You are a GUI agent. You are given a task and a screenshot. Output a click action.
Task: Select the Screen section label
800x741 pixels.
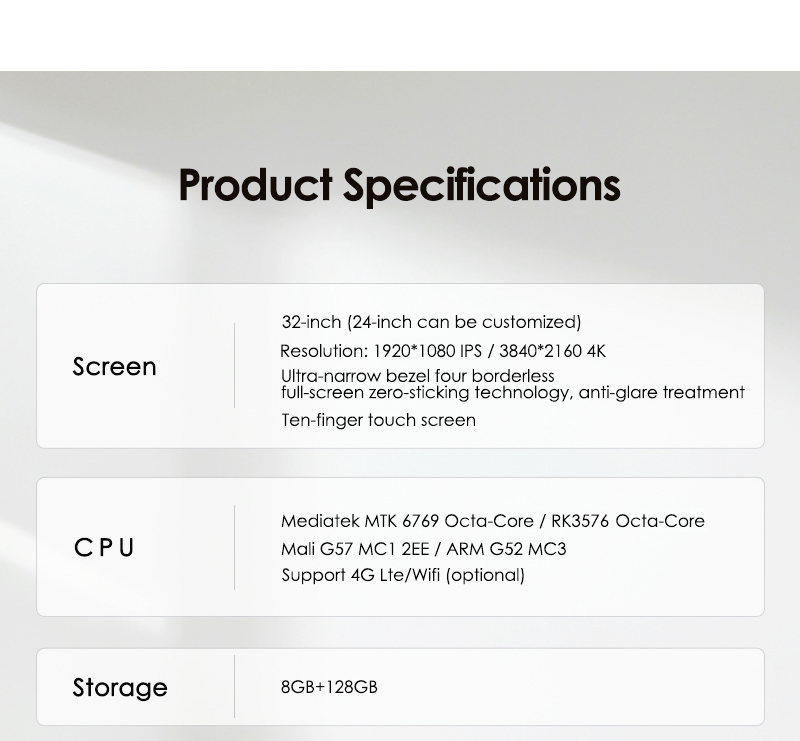(114, 367)
